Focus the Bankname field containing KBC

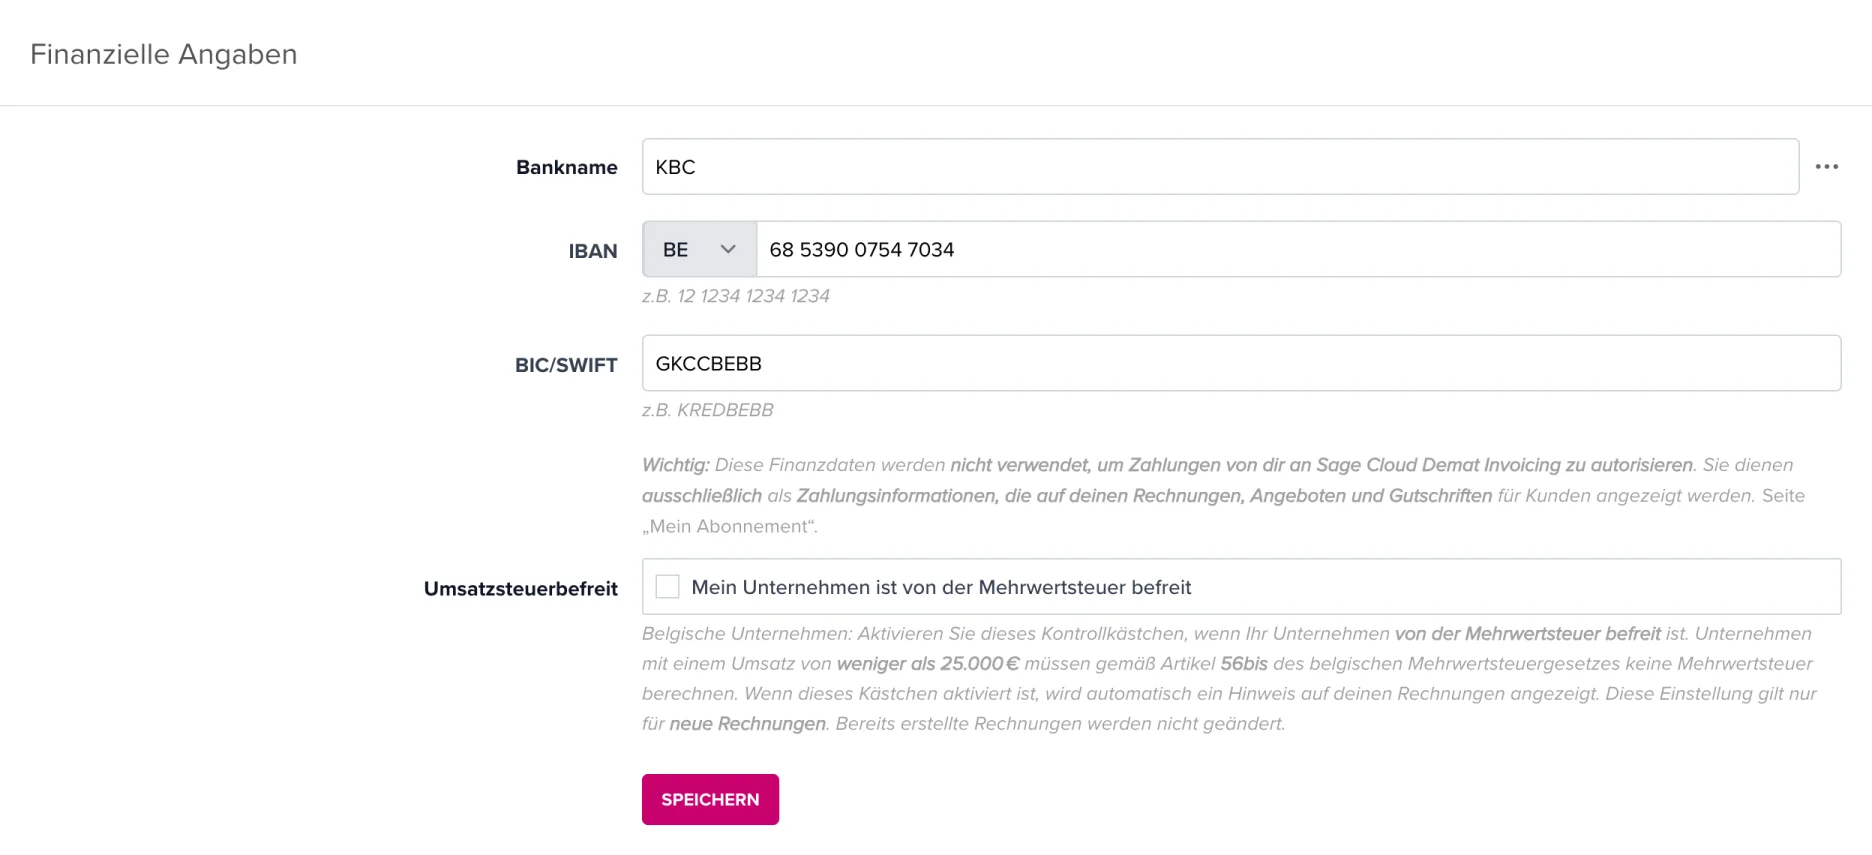point(1220,167)
